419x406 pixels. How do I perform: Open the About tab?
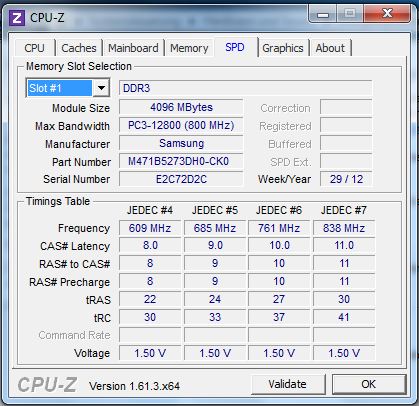(330, 48)
